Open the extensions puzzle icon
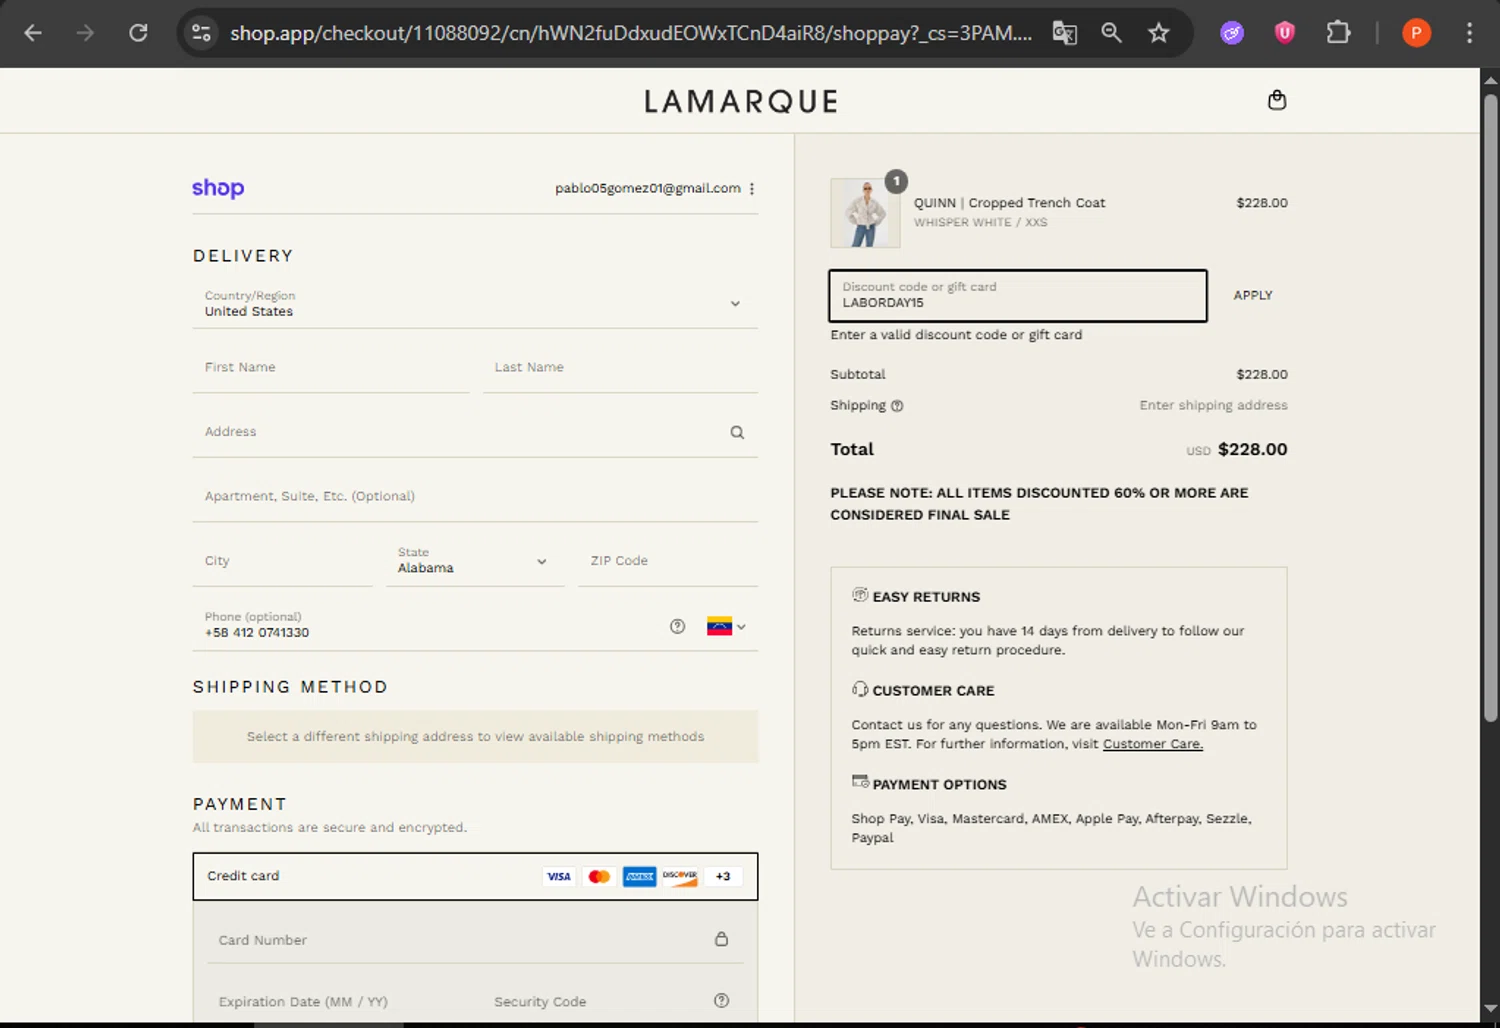Image resolution: width=1500 pixels, height=1028 pixels. click(x=1338, y=33)
